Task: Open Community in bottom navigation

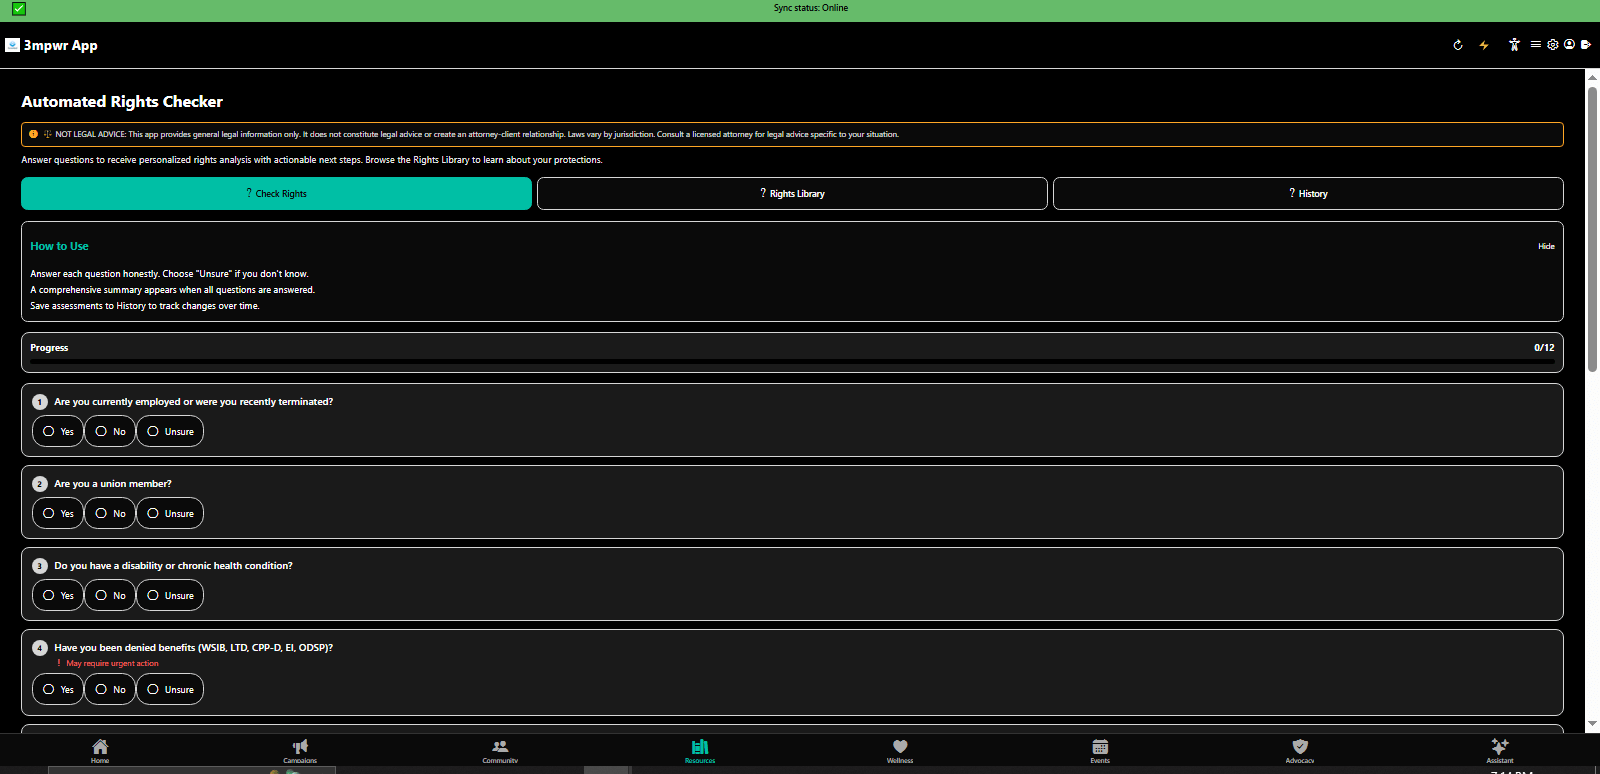Action: pos(500,751)
